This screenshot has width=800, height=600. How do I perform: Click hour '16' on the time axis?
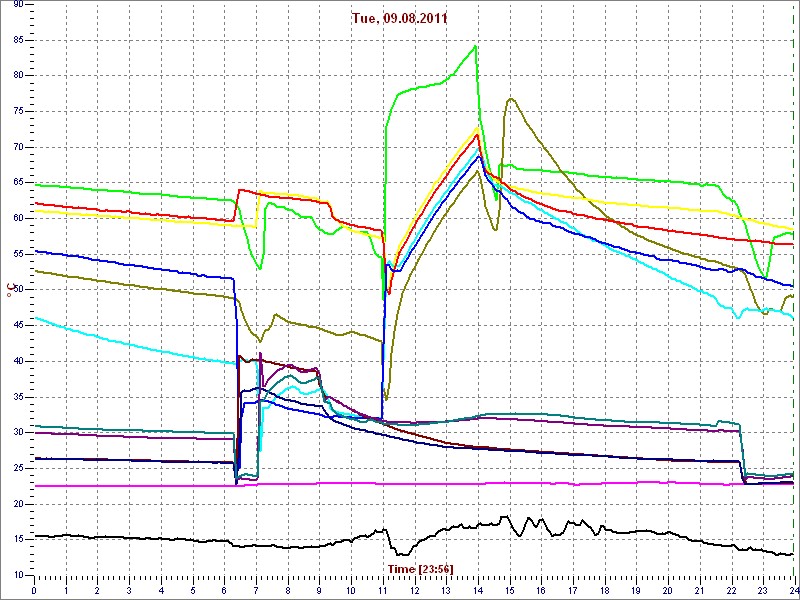click(540, 590)
